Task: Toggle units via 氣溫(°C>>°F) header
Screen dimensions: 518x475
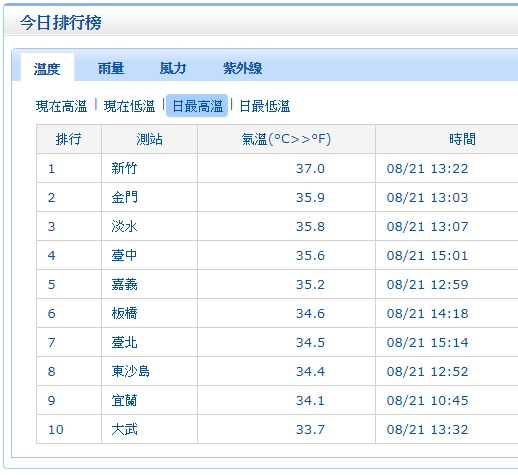Action: (x=286, y=139)
